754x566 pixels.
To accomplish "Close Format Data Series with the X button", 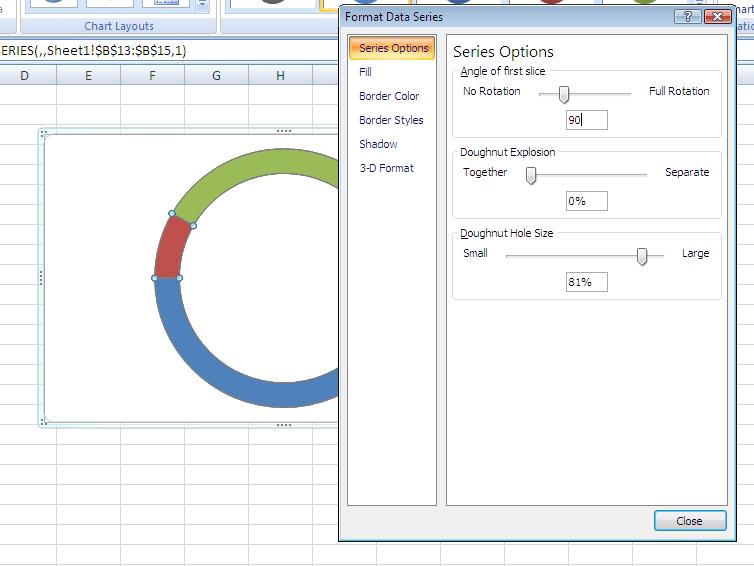I will point(717,17).
